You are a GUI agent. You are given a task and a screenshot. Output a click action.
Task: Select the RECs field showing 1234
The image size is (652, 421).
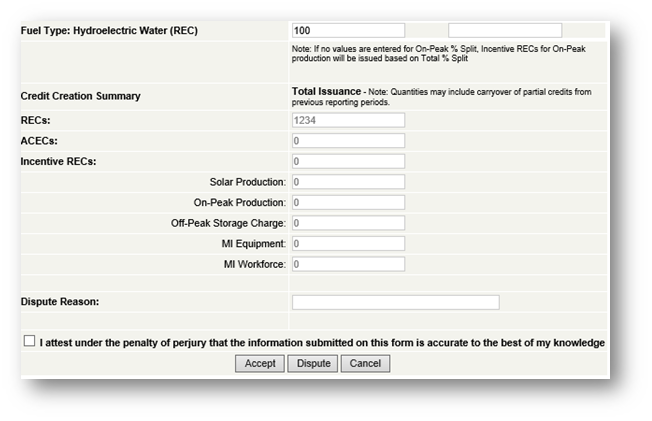point(348,120)
